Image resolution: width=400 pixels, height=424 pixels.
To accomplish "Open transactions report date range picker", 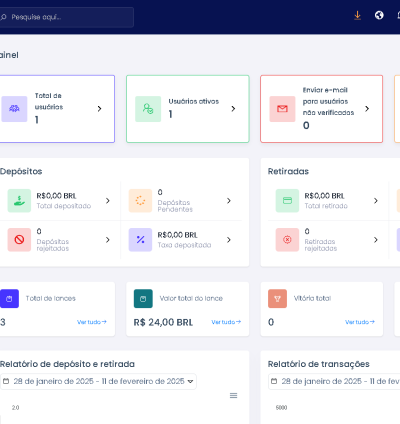I will [334, 381].
